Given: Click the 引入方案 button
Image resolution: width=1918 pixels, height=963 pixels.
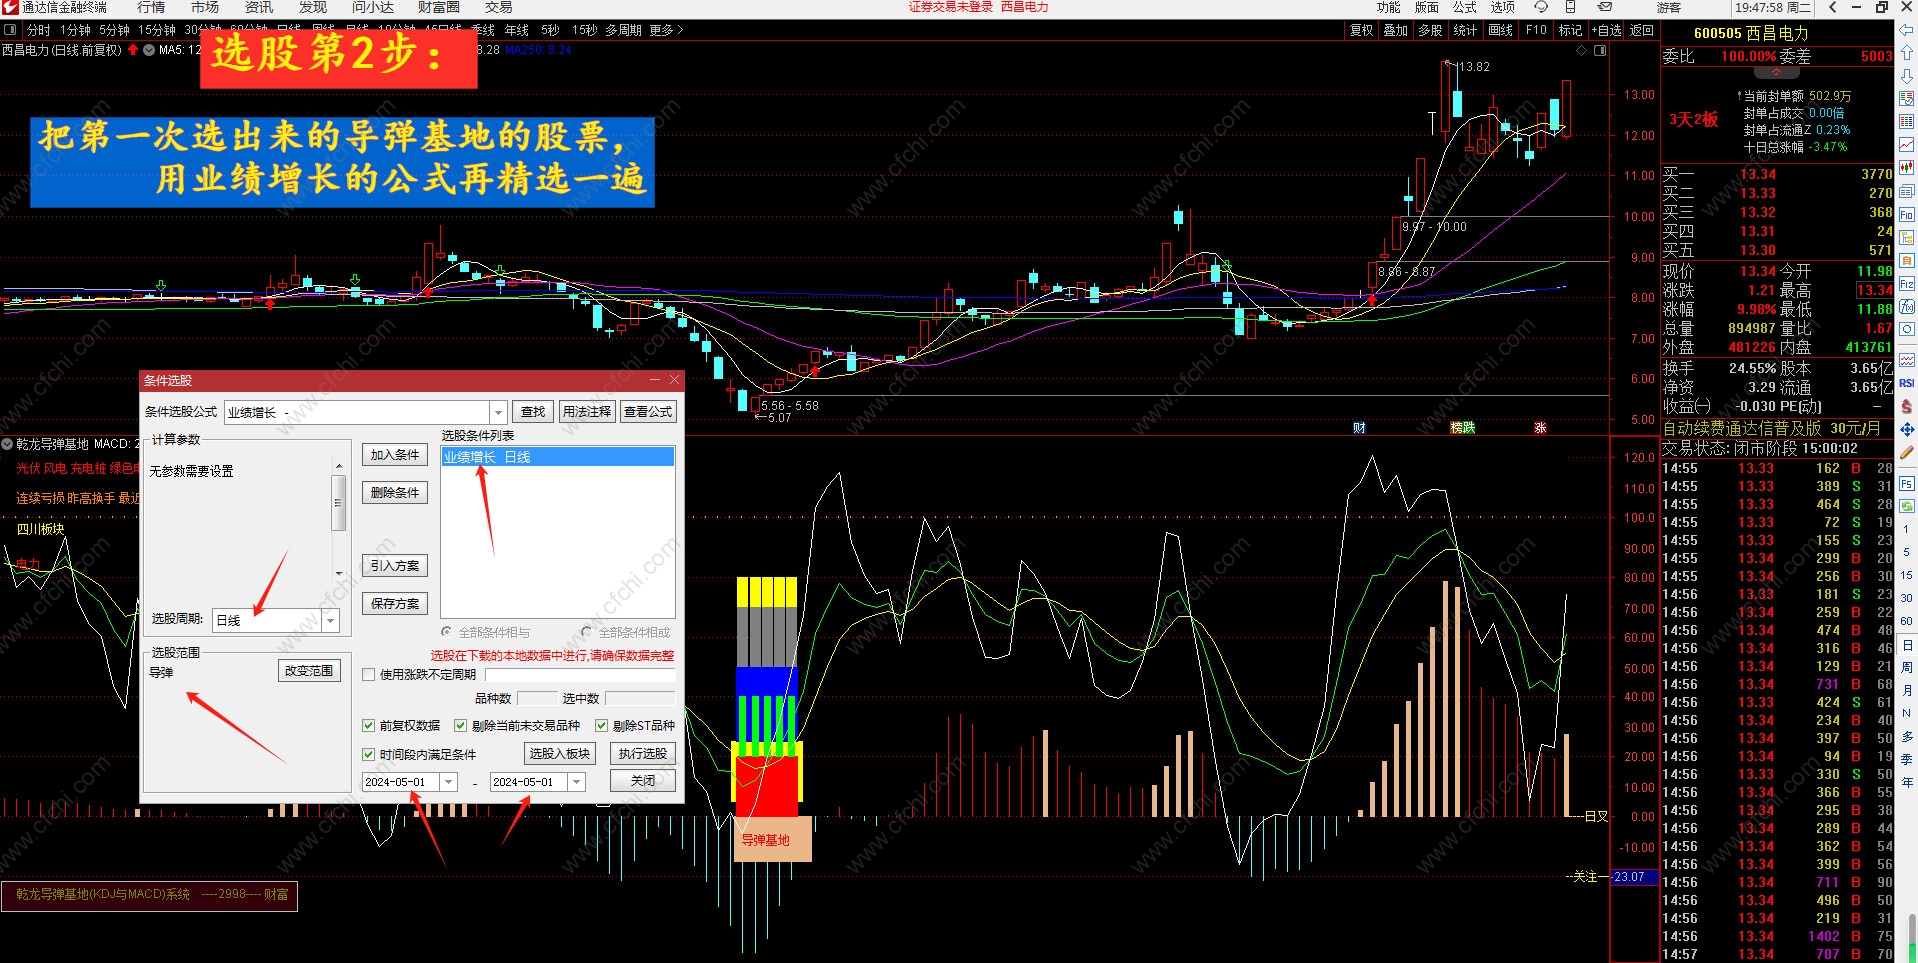Looking at the screenshot, I should [x=395, y=565].
